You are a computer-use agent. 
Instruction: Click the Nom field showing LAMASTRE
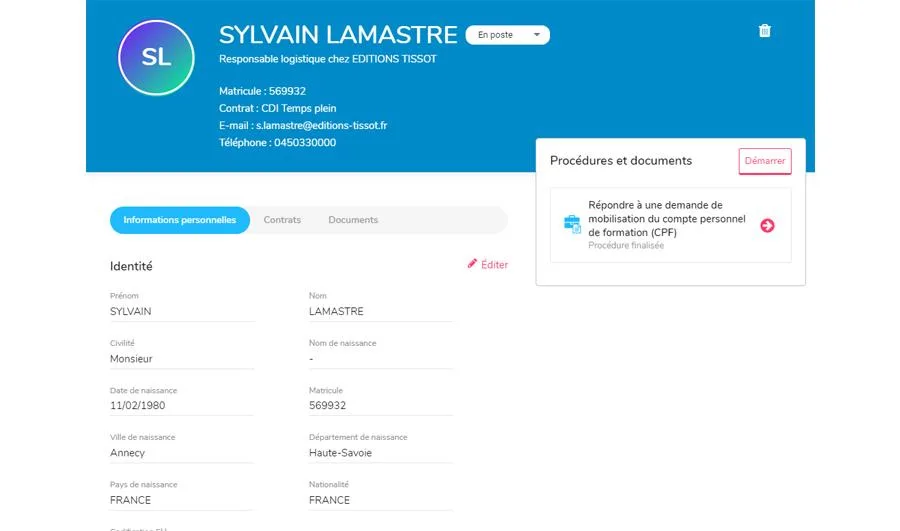[x=381, y=312]
